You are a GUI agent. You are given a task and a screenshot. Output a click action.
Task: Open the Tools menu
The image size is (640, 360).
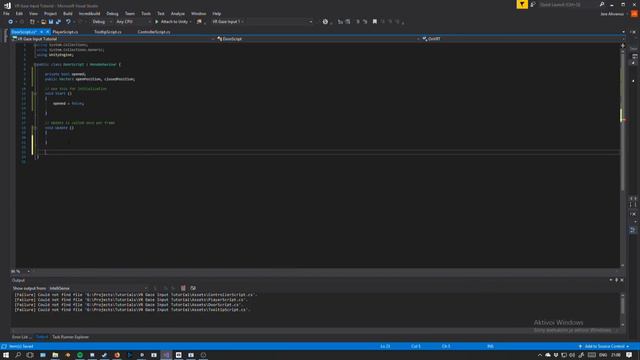146,13
